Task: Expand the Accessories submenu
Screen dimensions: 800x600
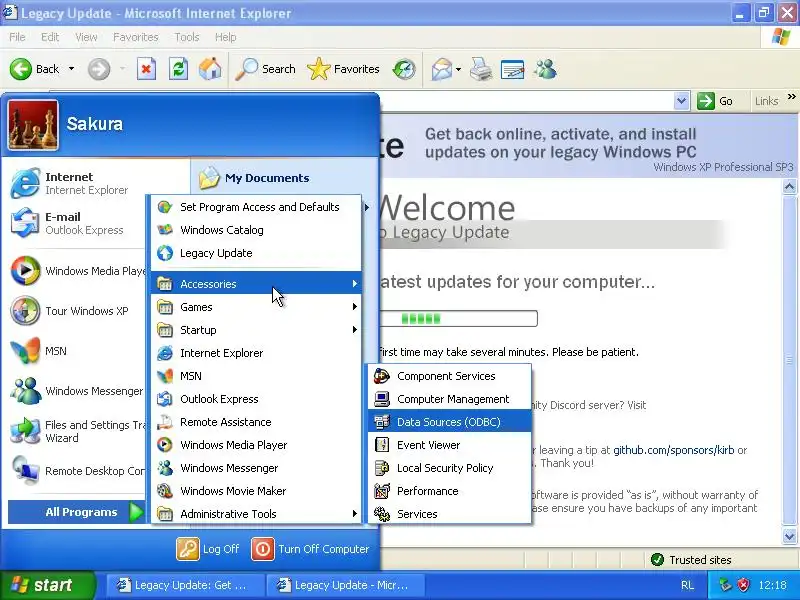Action: (x=256, y=284)
